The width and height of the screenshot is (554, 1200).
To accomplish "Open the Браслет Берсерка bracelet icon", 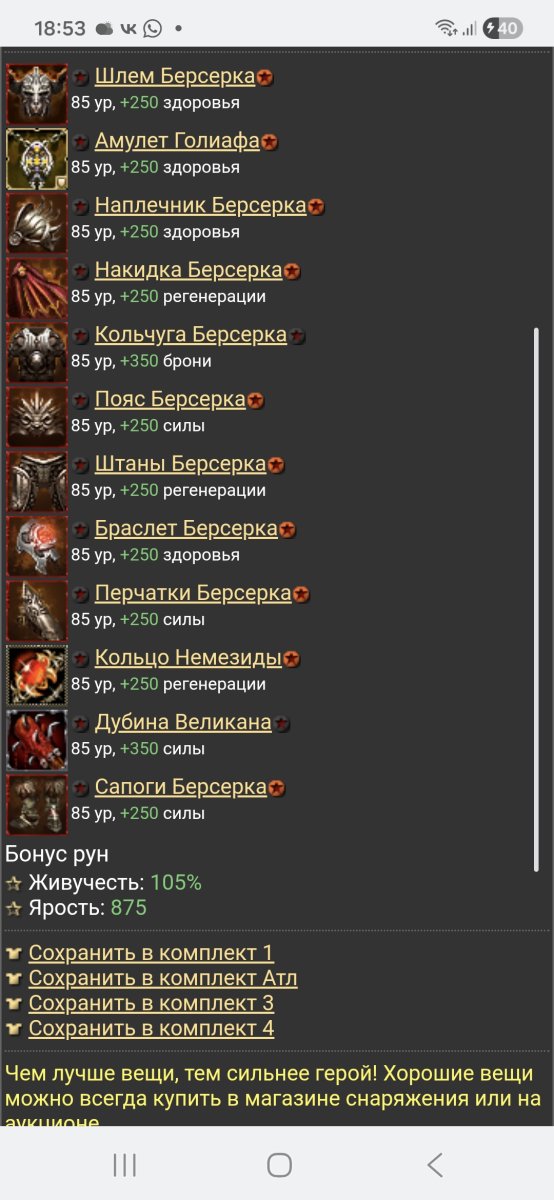I will (37, 546).
